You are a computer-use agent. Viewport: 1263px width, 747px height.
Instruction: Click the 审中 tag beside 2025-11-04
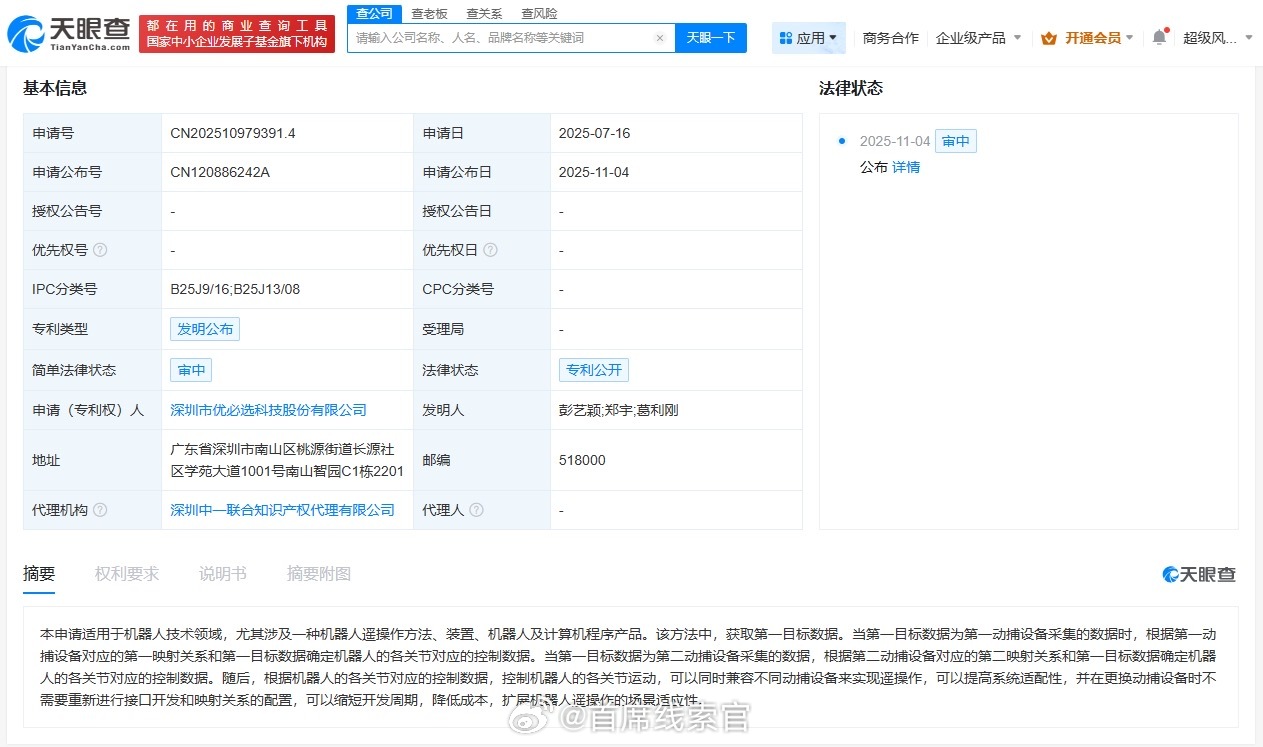coord(956,141)
